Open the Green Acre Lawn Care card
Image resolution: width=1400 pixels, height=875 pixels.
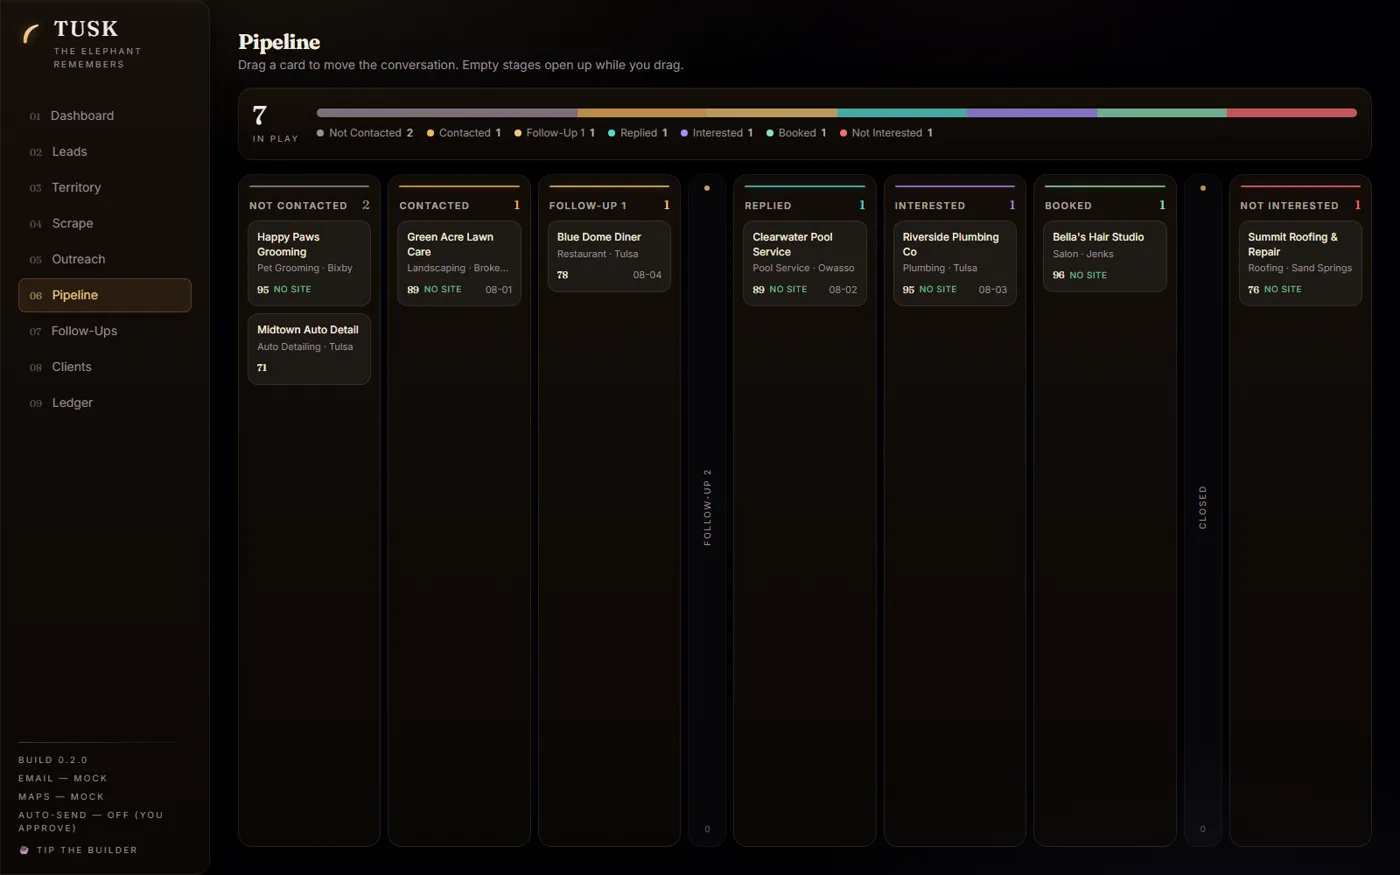click(459, 263)
